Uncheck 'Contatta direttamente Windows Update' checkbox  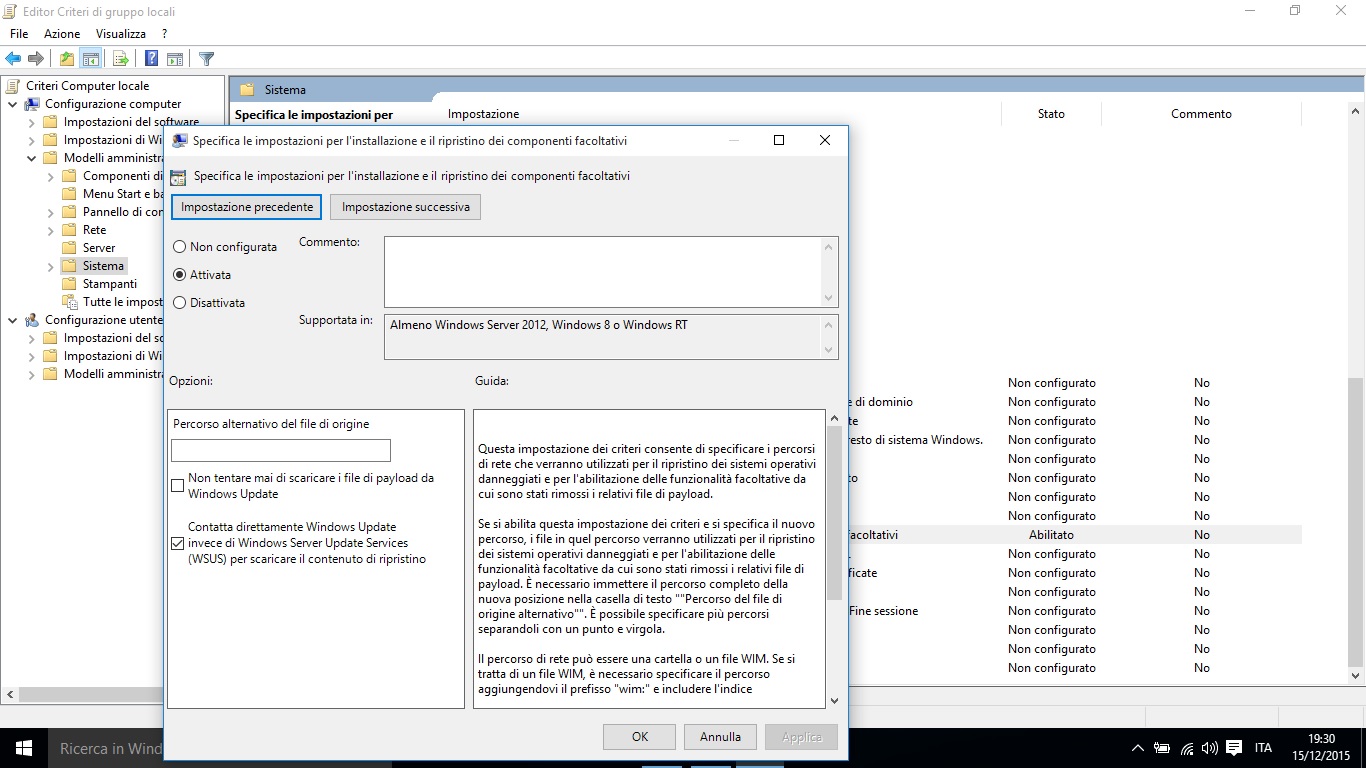pyautogui.click(x=178, y=544)
